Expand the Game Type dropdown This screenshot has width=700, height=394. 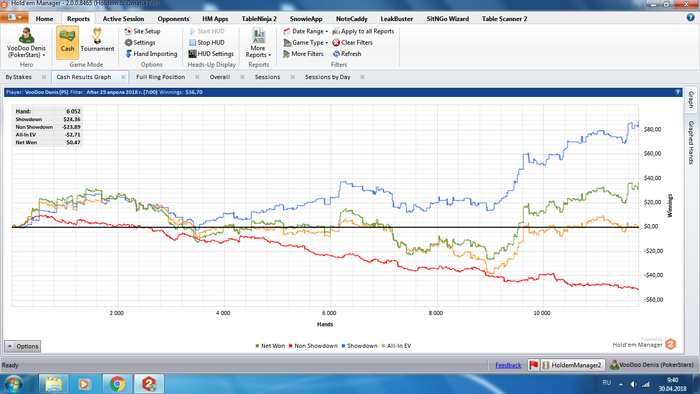coord(306,42)
